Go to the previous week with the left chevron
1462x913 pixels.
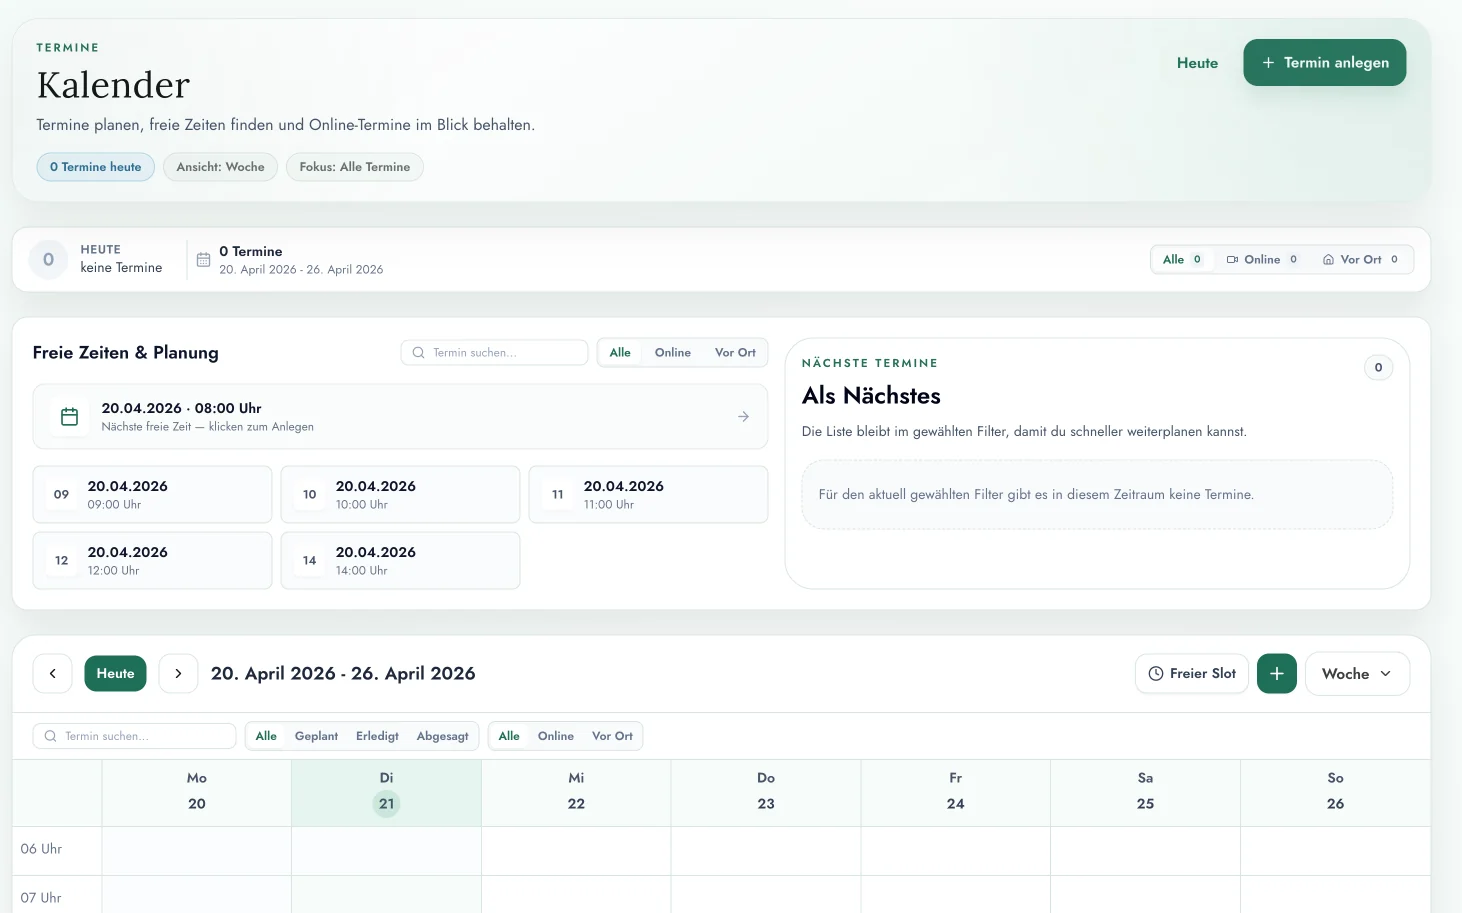pos(52,673)
